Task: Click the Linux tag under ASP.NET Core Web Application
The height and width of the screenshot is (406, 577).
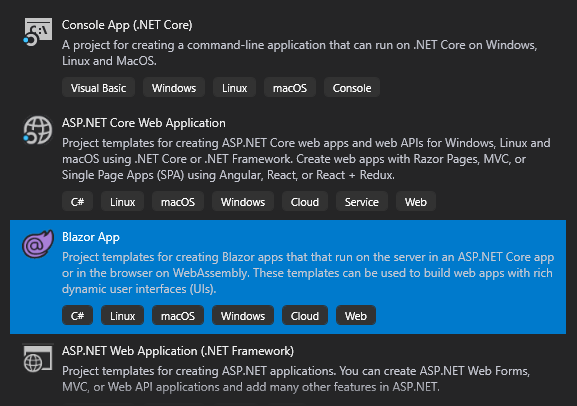Action: point(122,201)
